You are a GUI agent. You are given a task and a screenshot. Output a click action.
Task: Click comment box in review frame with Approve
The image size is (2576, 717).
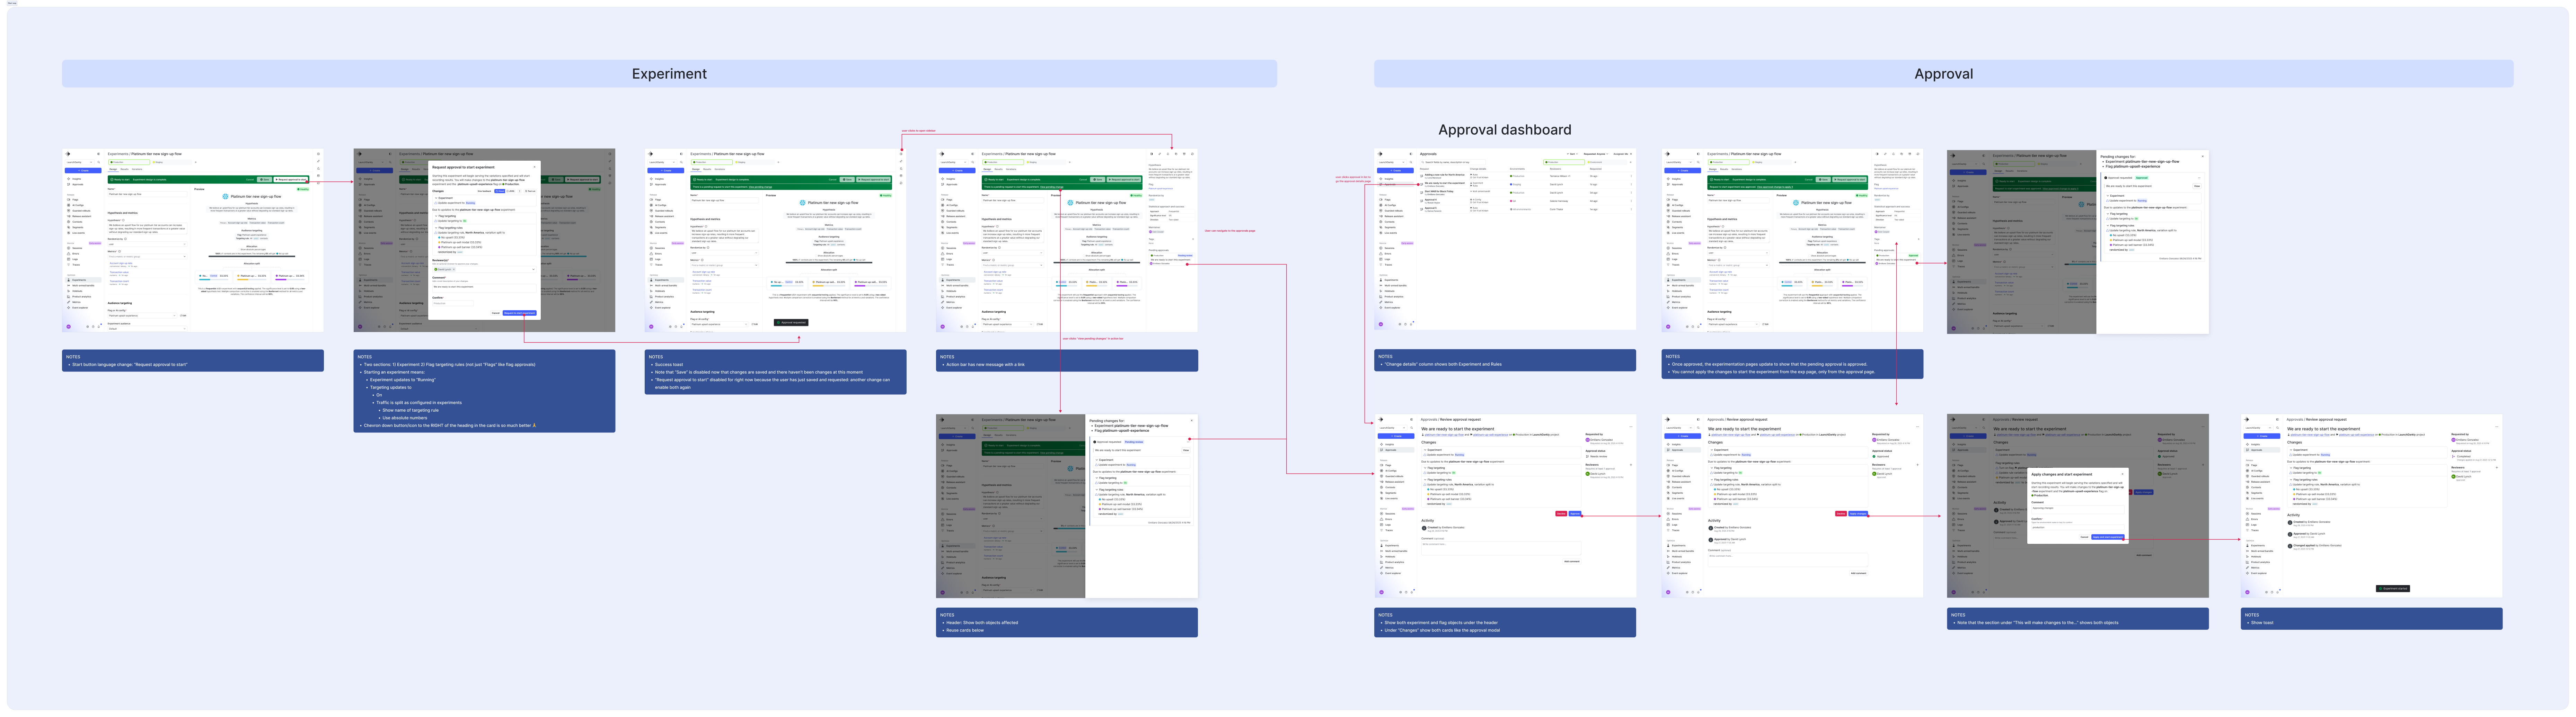(1501, 548)
